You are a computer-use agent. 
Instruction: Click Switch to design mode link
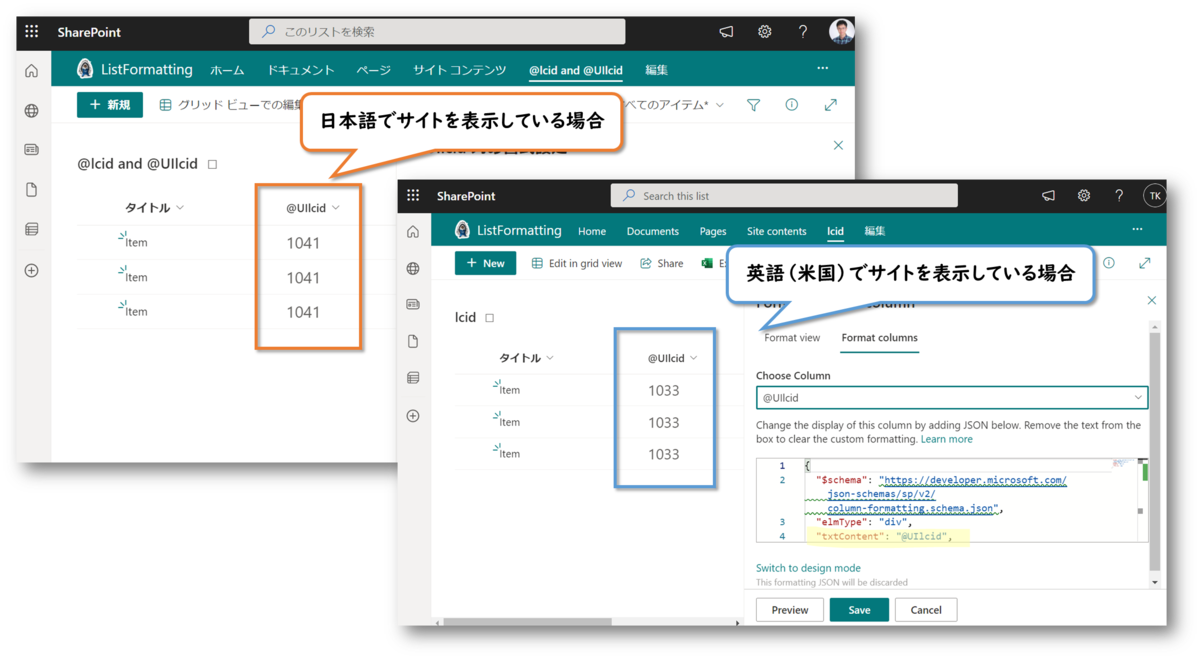coord(808,568)
